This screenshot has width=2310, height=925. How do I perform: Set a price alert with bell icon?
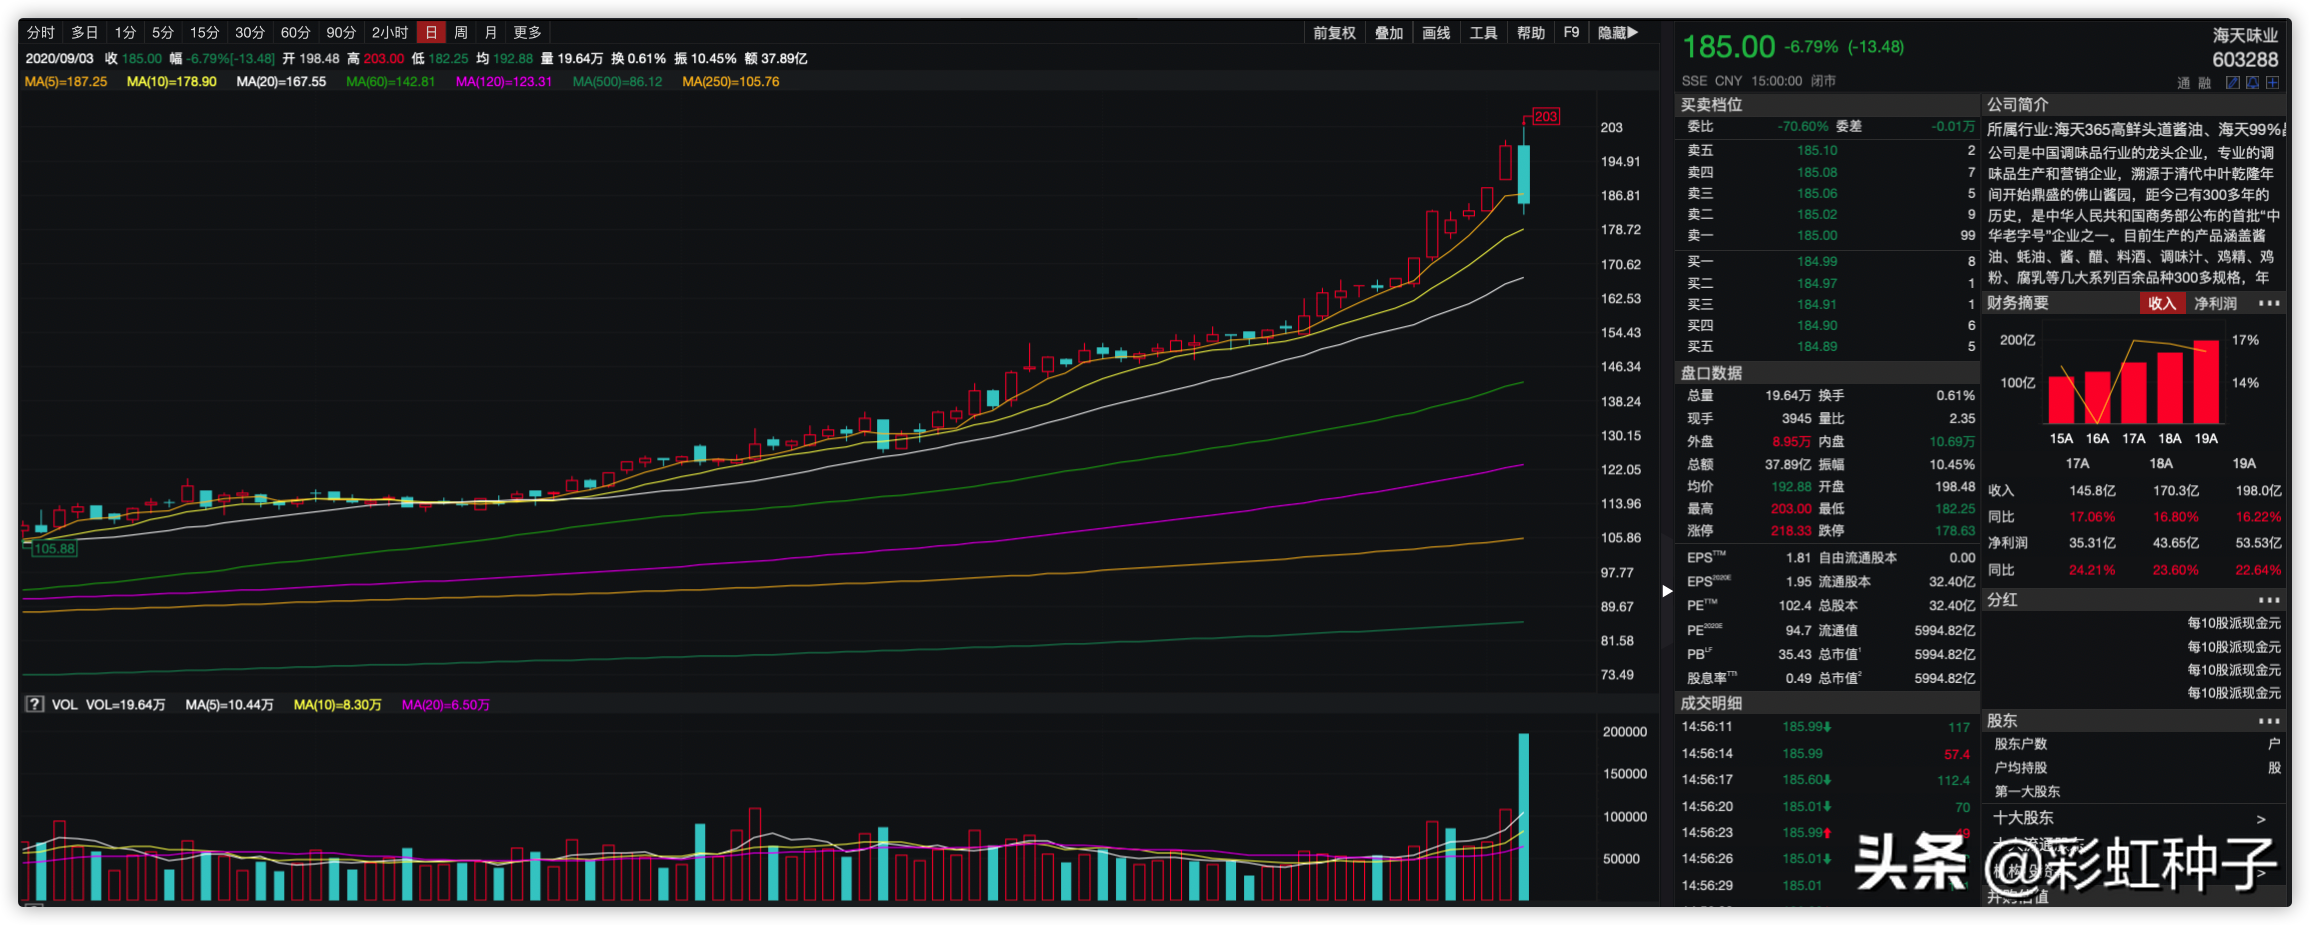[x=2253, y=83]
